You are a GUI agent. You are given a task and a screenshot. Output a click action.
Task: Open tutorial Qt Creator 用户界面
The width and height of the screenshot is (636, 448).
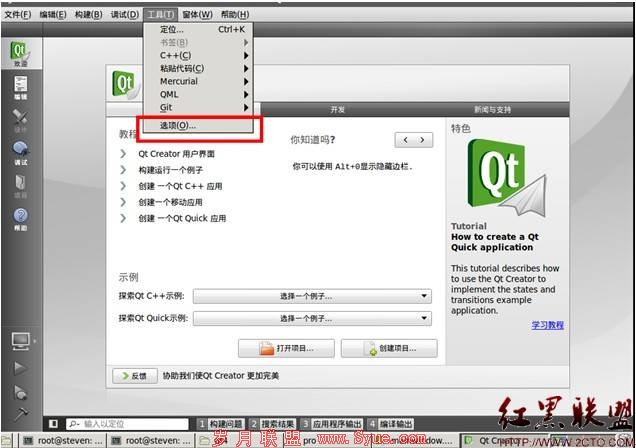click(x=176, y=154)
